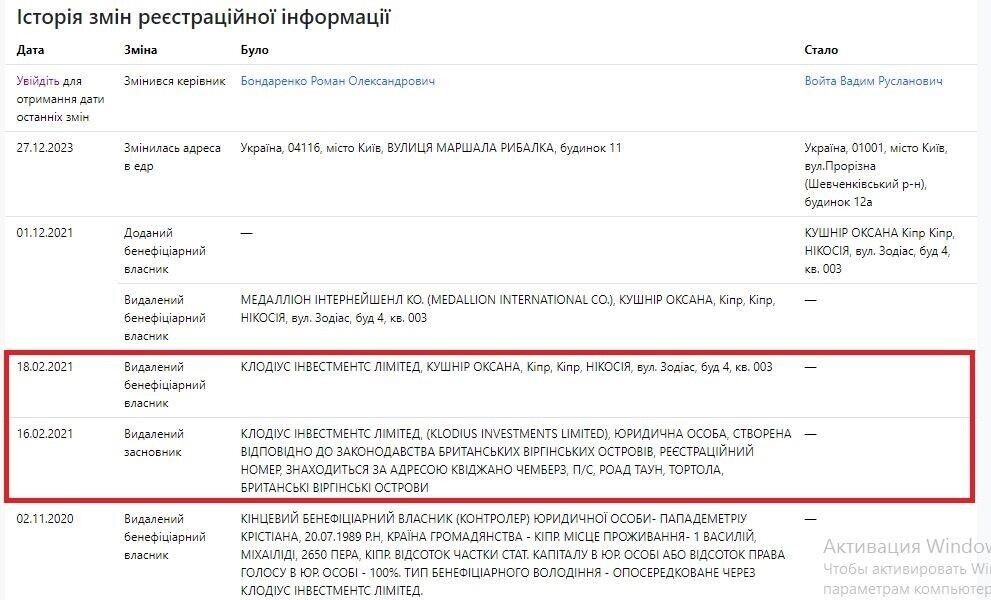Open Войта Вадим Русланович profile link
Viewport: 991px width, 600px height.
[x=873, y=81]
